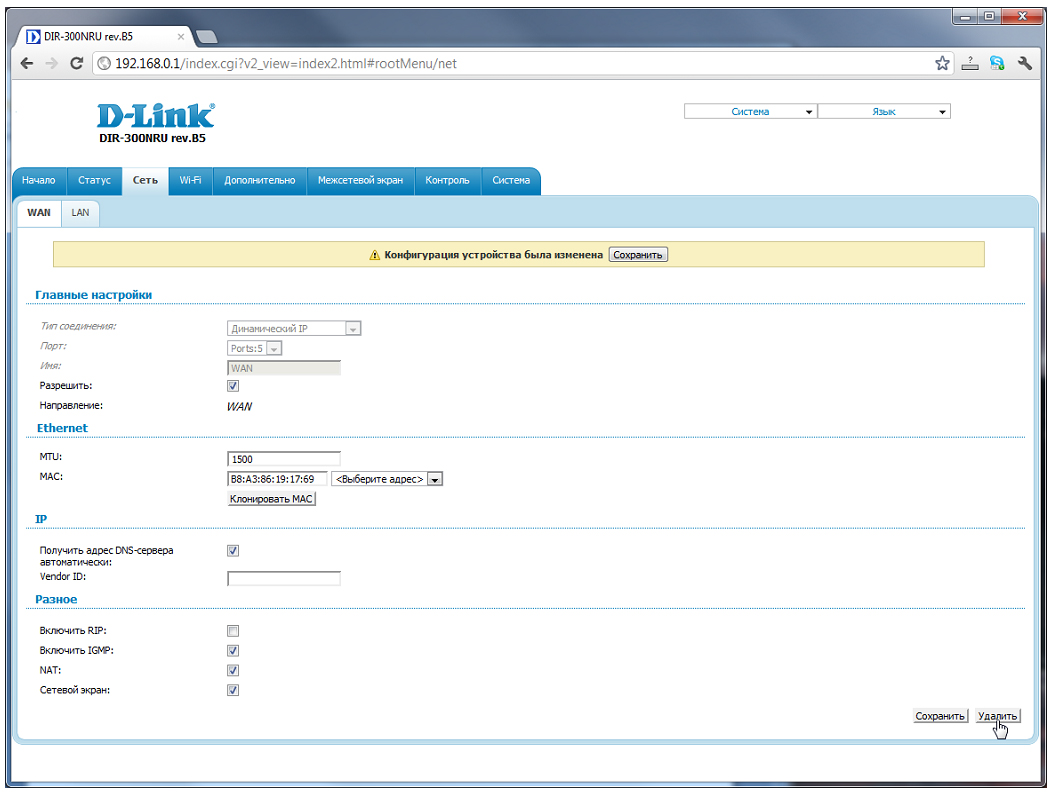The width and height of the screenshot is (1053, 793).
Task: Open a new browser tab
Action: [207, 37]
